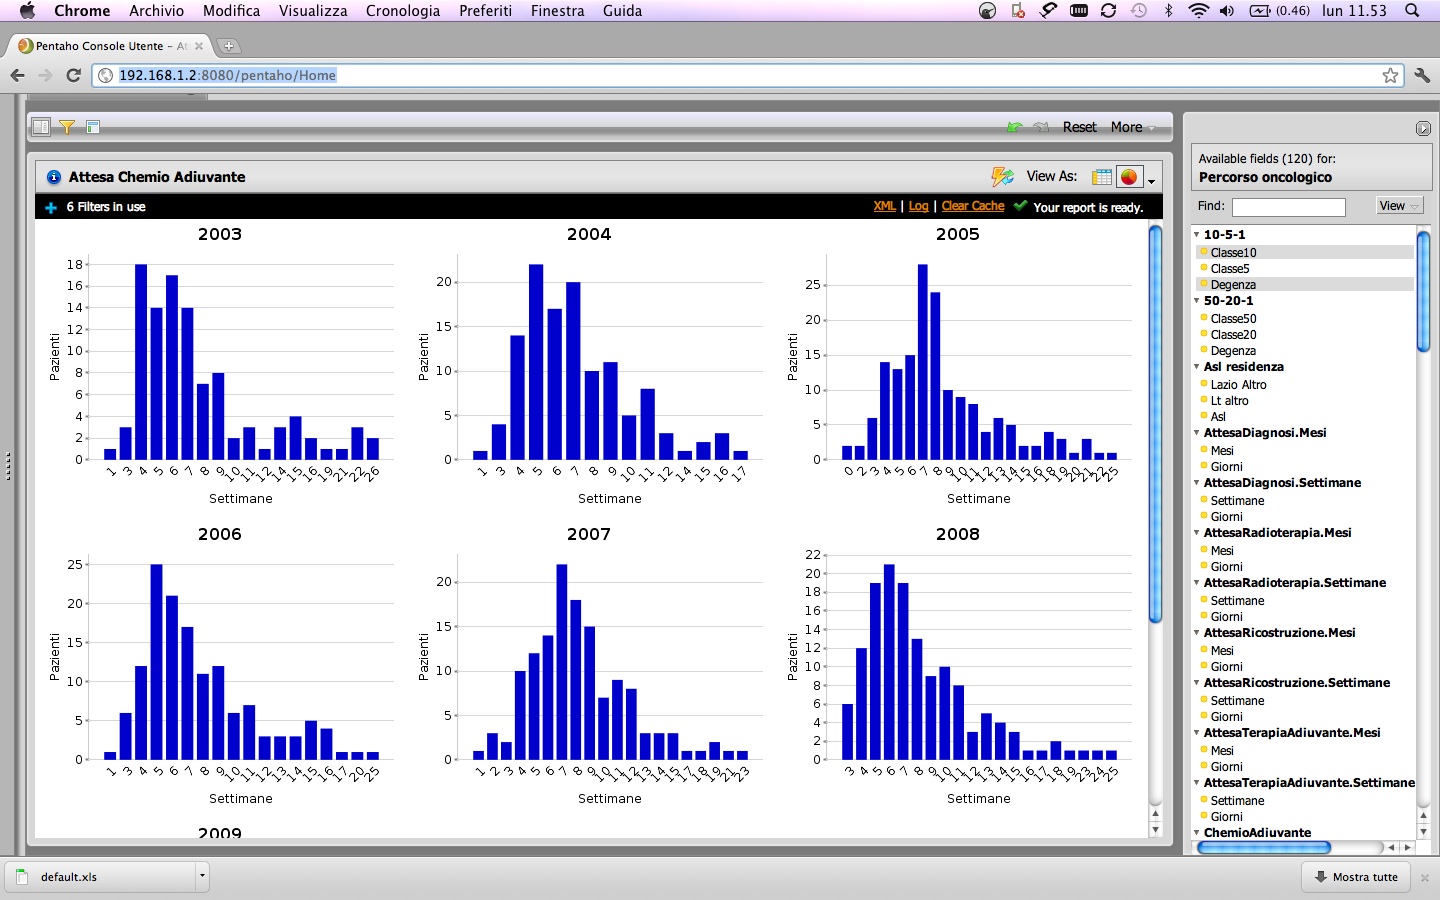Viewport: 1440px width, 900px height.
Task: Collapse the available fields panel arrow
Action: 1423,128
